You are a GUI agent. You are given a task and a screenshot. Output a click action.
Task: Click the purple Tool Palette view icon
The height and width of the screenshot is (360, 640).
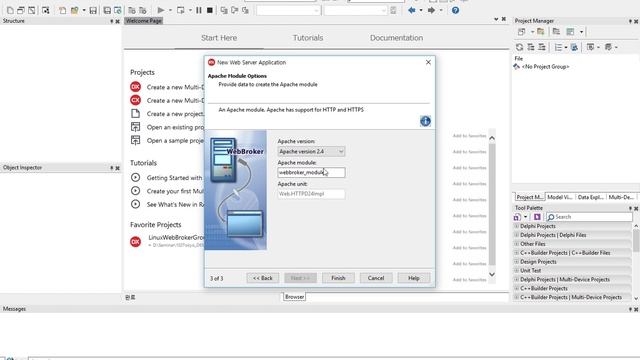[537, 217]
